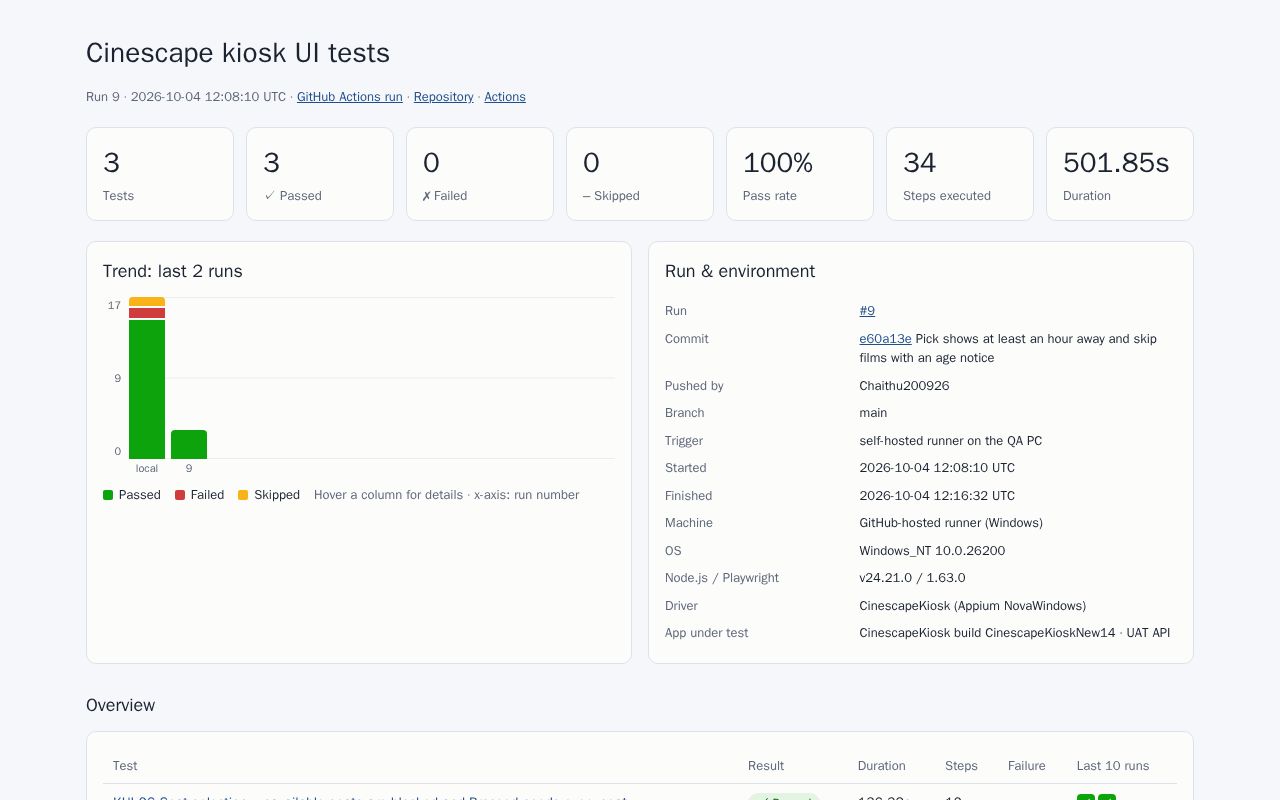Image resolution: width=1280 pixels, height=800 pixels.
Task: Select the Duration 501.85s card
Action: tap(1120, 174)
